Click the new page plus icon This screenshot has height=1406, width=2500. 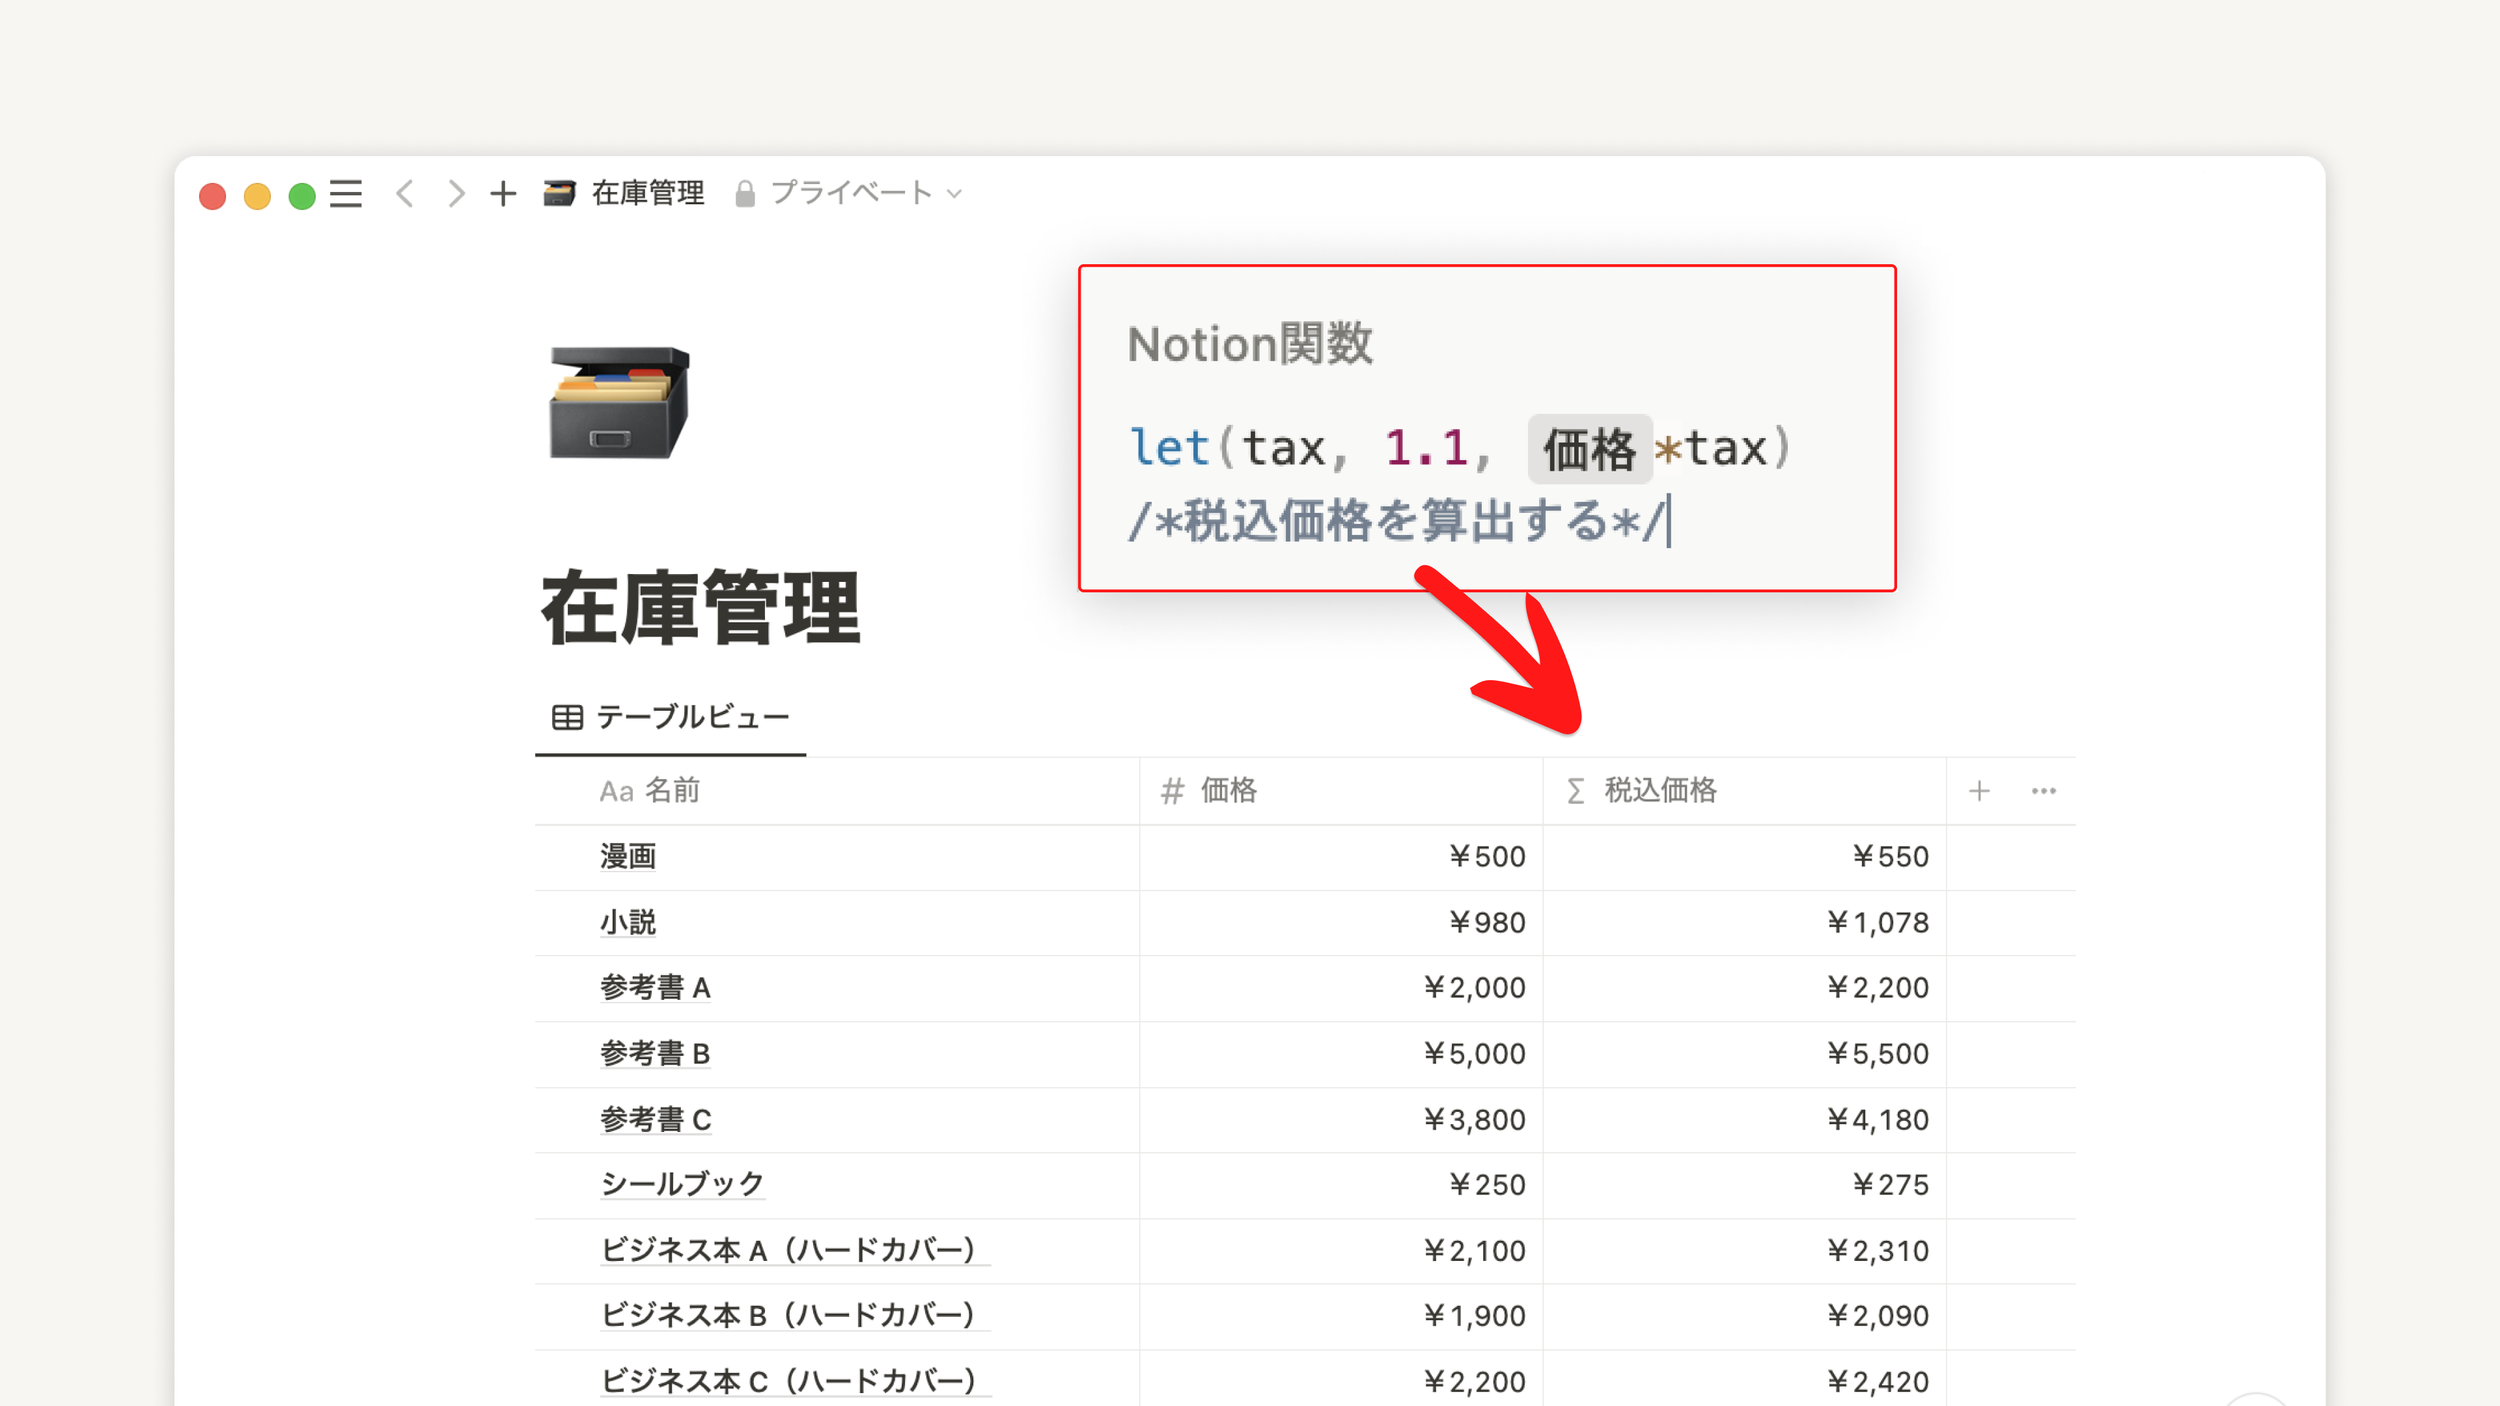(x=503, y=193)
